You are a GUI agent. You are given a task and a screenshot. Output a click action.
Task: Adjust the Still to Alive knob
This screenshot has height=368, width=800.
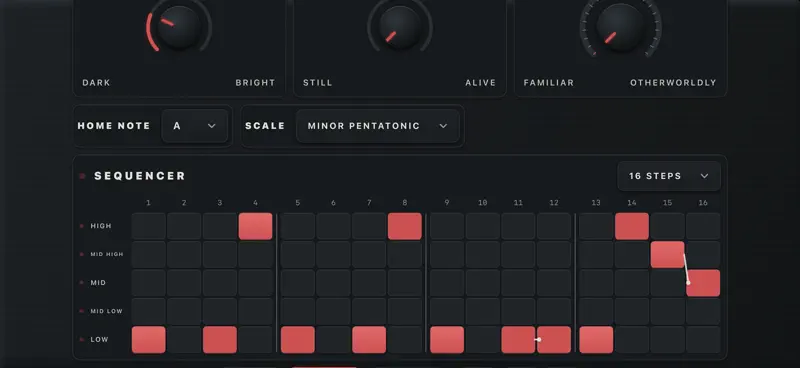[x=400, y=27]
